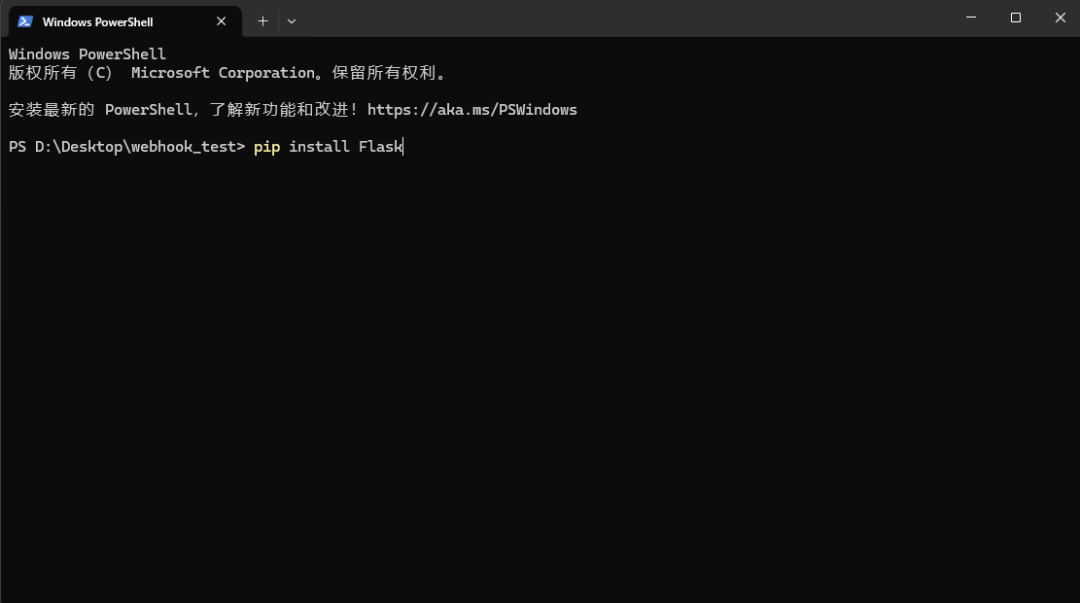This screenshot has height=603, width=1080.
Task: Close the Windows PowerShell tab
Action: pyautogui.click(x=221, y=21)
